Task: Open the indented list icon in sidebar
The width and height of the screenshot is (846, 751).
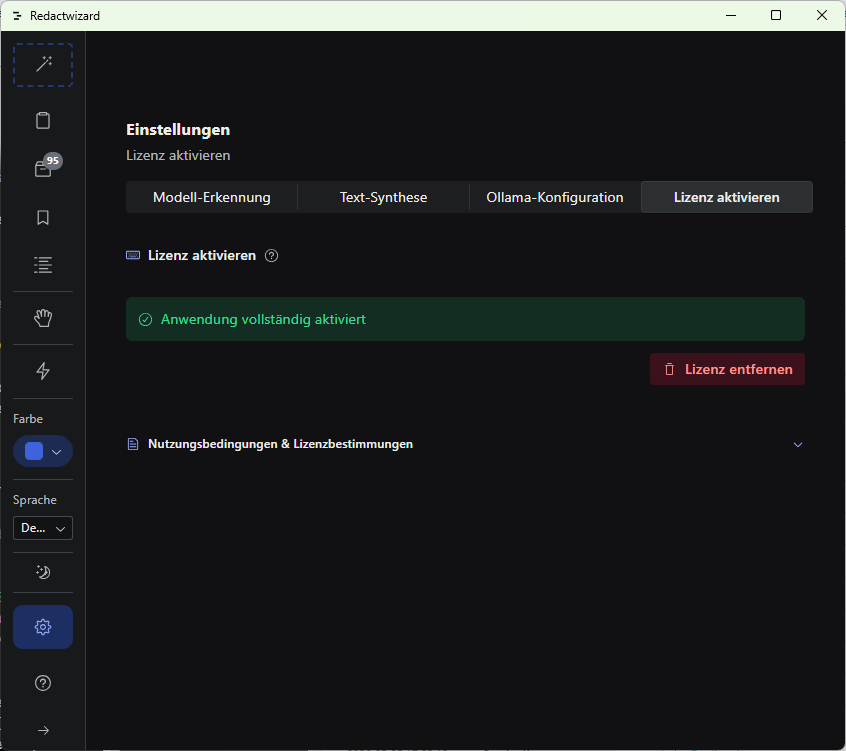Action: pyautogui.click(x=43, y=265)
